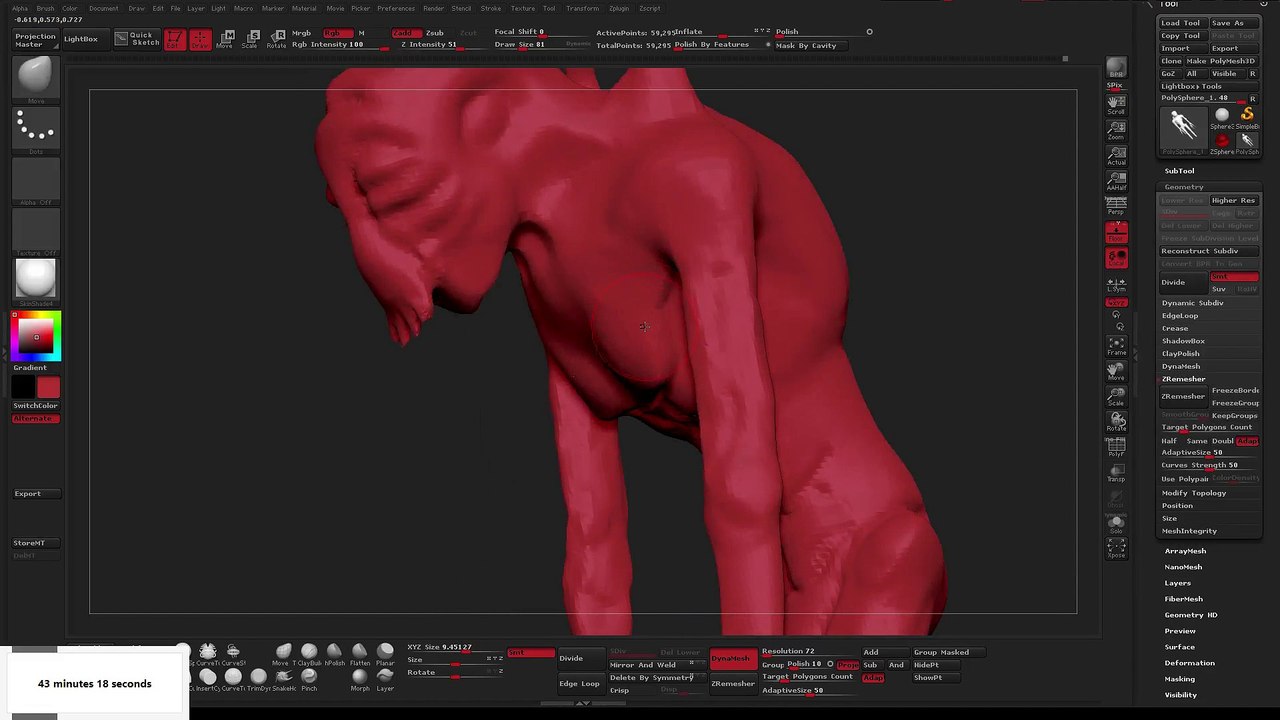Activate Edit mode button

click(x=174, y=40)
